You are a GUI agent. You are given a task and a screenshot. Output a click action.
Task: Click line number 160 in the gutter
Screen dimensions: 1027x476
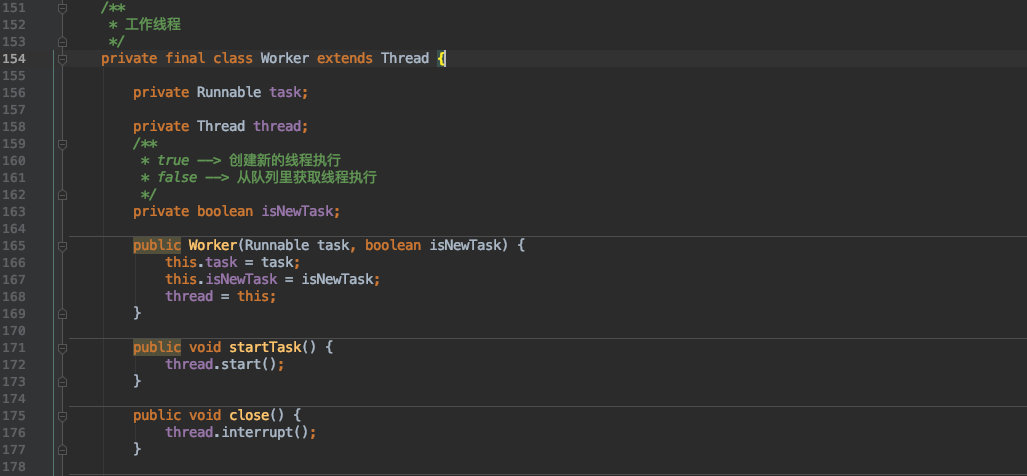[14, 160]
